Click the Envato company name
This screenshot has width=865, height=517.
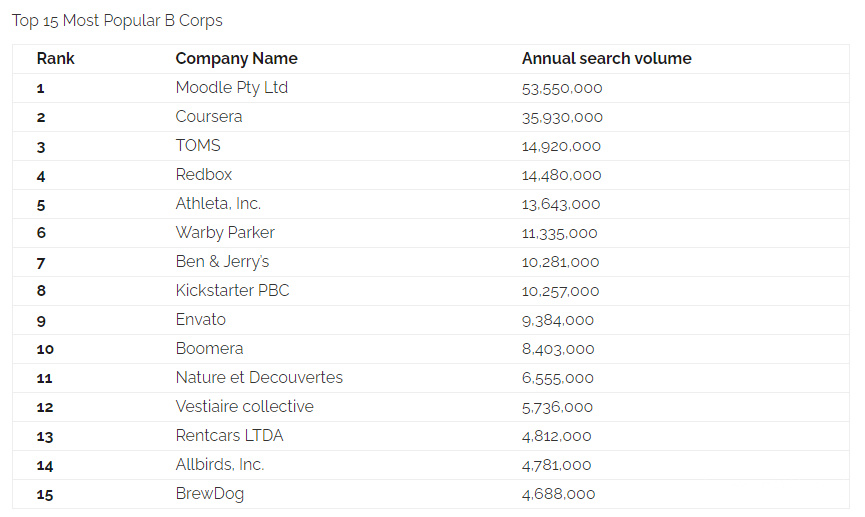click(x=201, y=319)
